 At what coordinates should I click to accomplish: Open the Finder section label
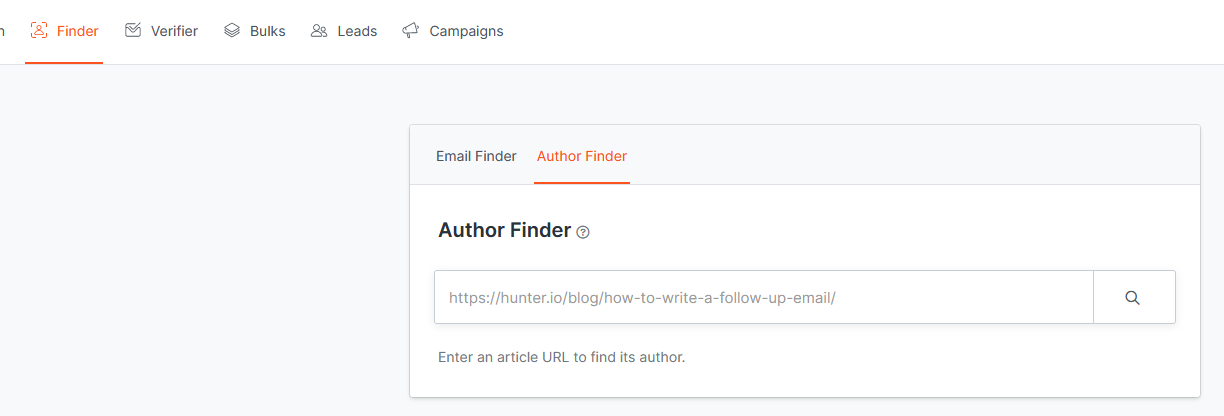(x=78, y=31)
